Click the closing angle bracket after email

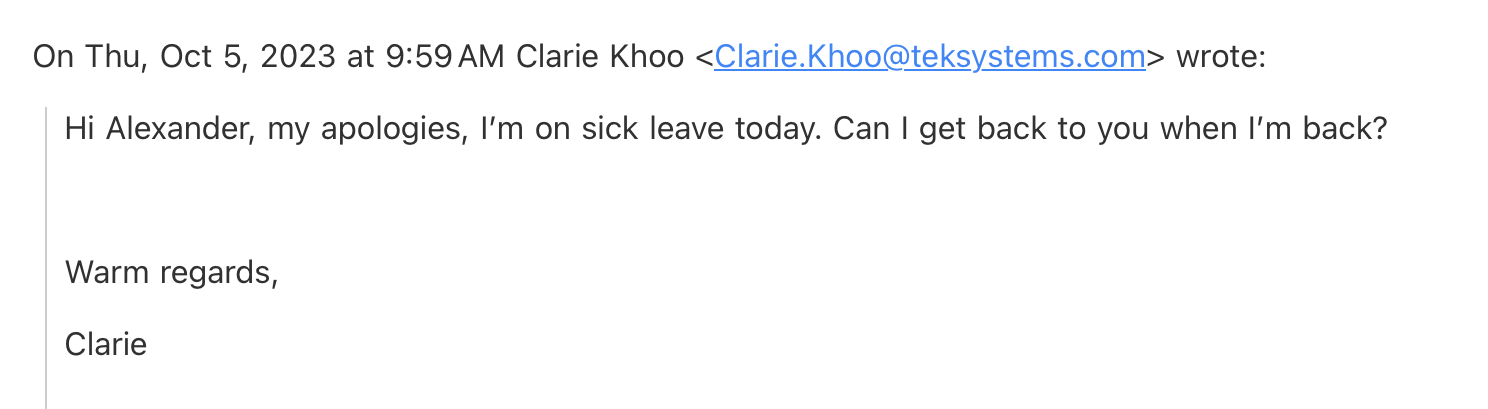pos(1156,58)
